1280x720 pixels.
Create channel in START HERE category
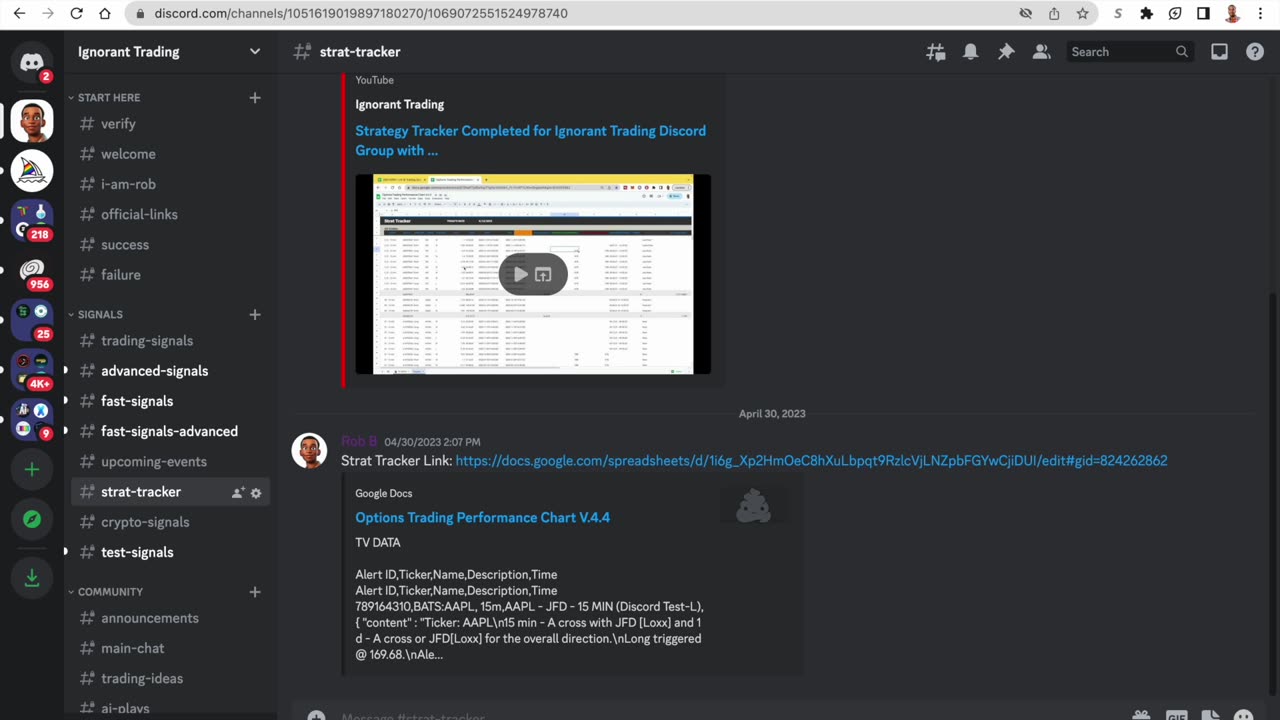click(x=255, y=97)
